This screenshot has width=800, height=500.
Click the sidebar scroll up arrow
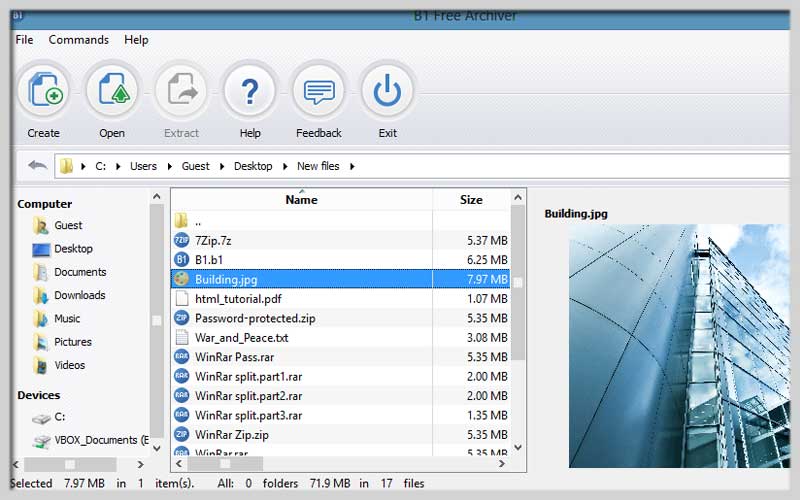click(x=157, y=196)
